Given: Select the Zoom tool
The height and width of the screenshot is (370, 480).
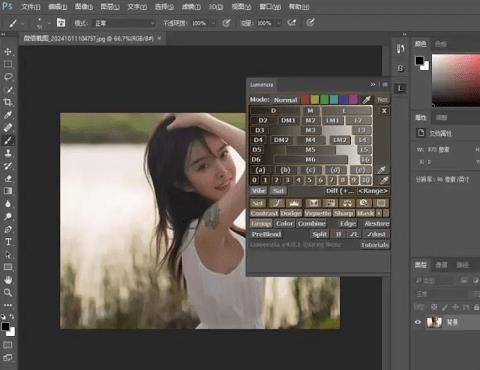Looking at the screenshot, I should point(8,292).
